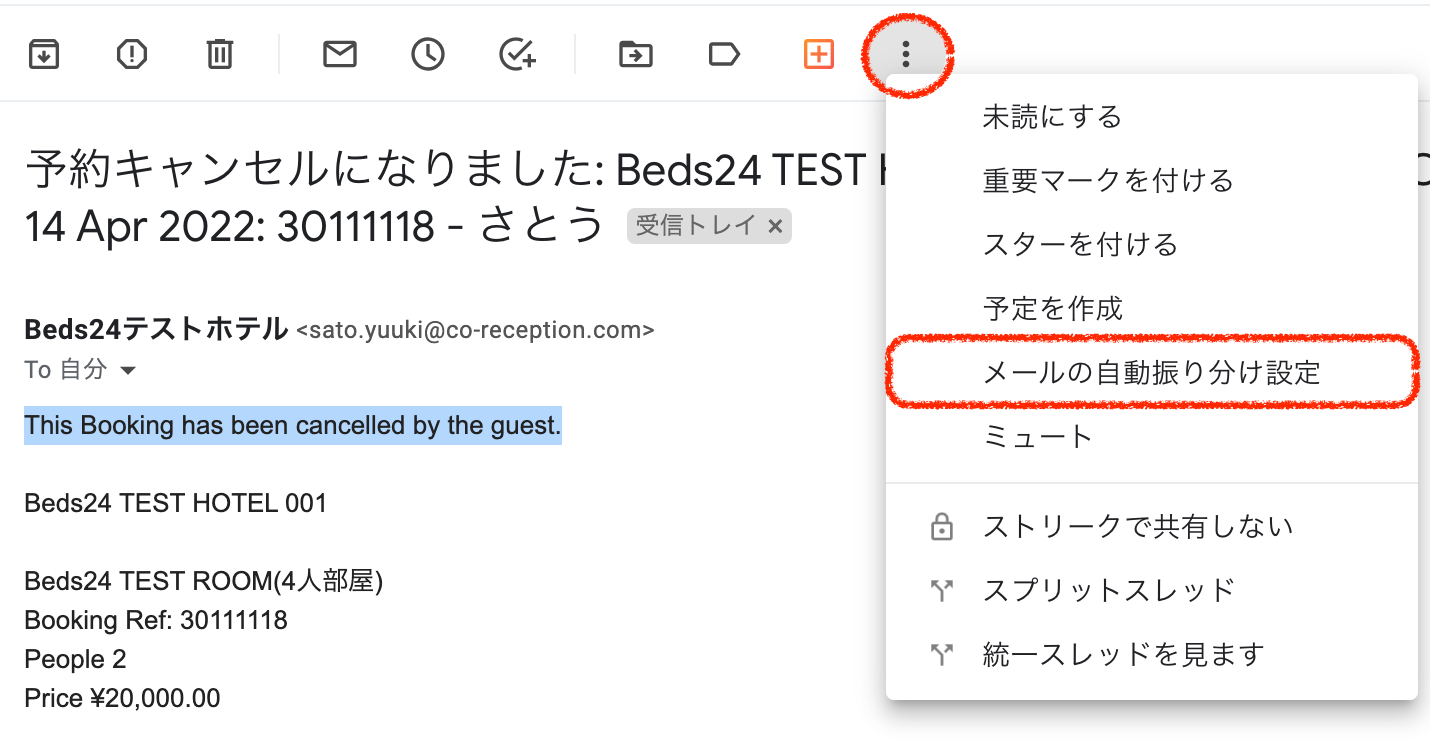The height and width of the screenshot is (750, 1430).
Task: Select 未読にする menu item
Action: coord(1052,117)
